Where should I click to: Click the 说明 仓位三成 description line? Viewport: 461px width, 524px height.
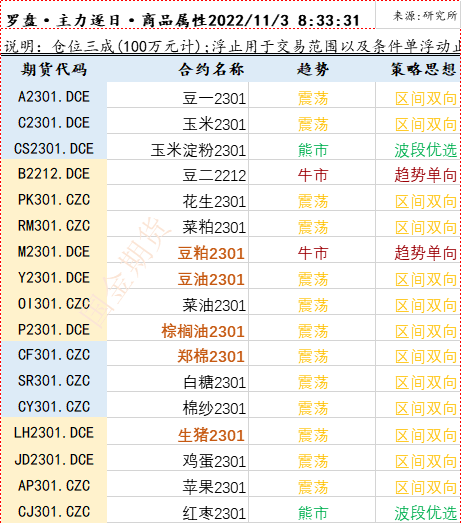(232, 46)
